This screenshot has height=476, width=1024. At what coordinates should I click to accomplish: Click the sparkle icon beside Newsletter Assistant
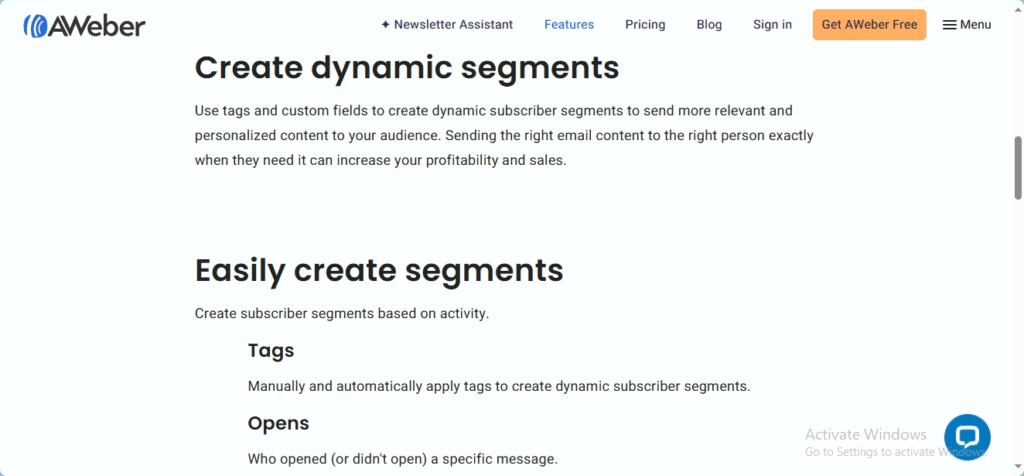(385, 25)
